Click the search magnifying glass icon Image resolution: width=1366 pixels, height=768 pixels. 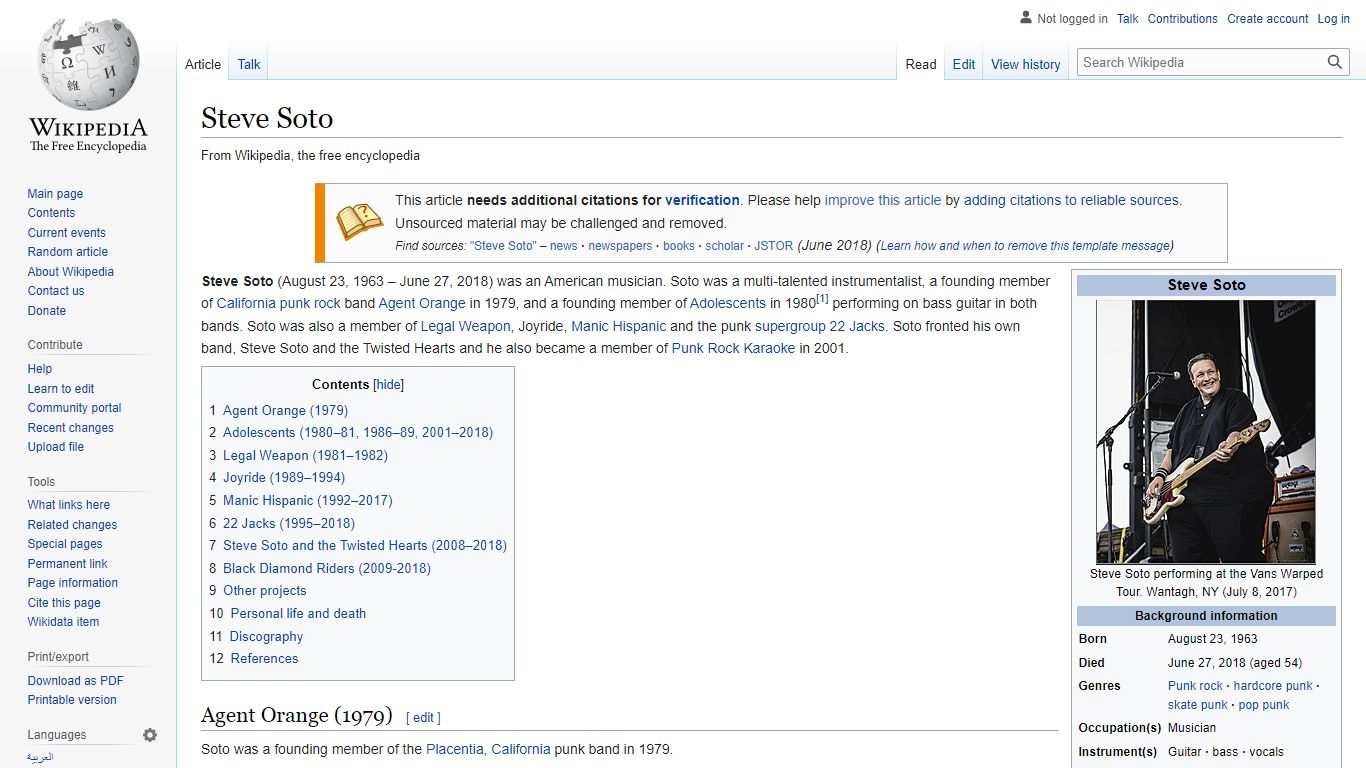tap(1335, 62)
